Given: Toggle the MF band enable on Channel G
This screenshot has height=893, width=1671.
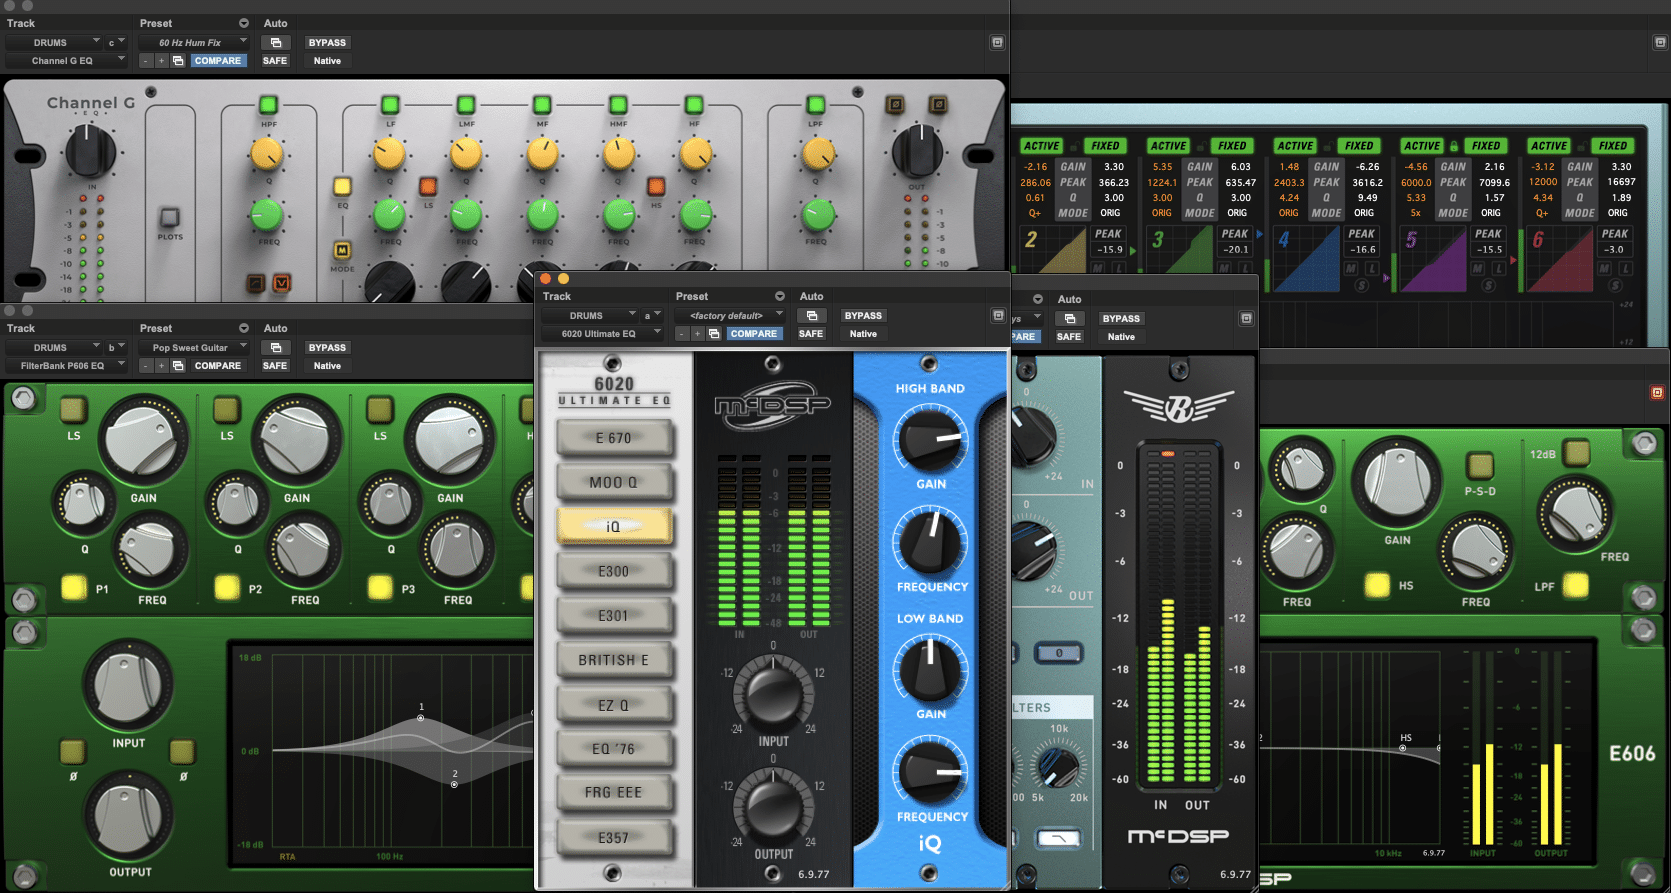Looking at the screenshot, I should click(542, 104).
